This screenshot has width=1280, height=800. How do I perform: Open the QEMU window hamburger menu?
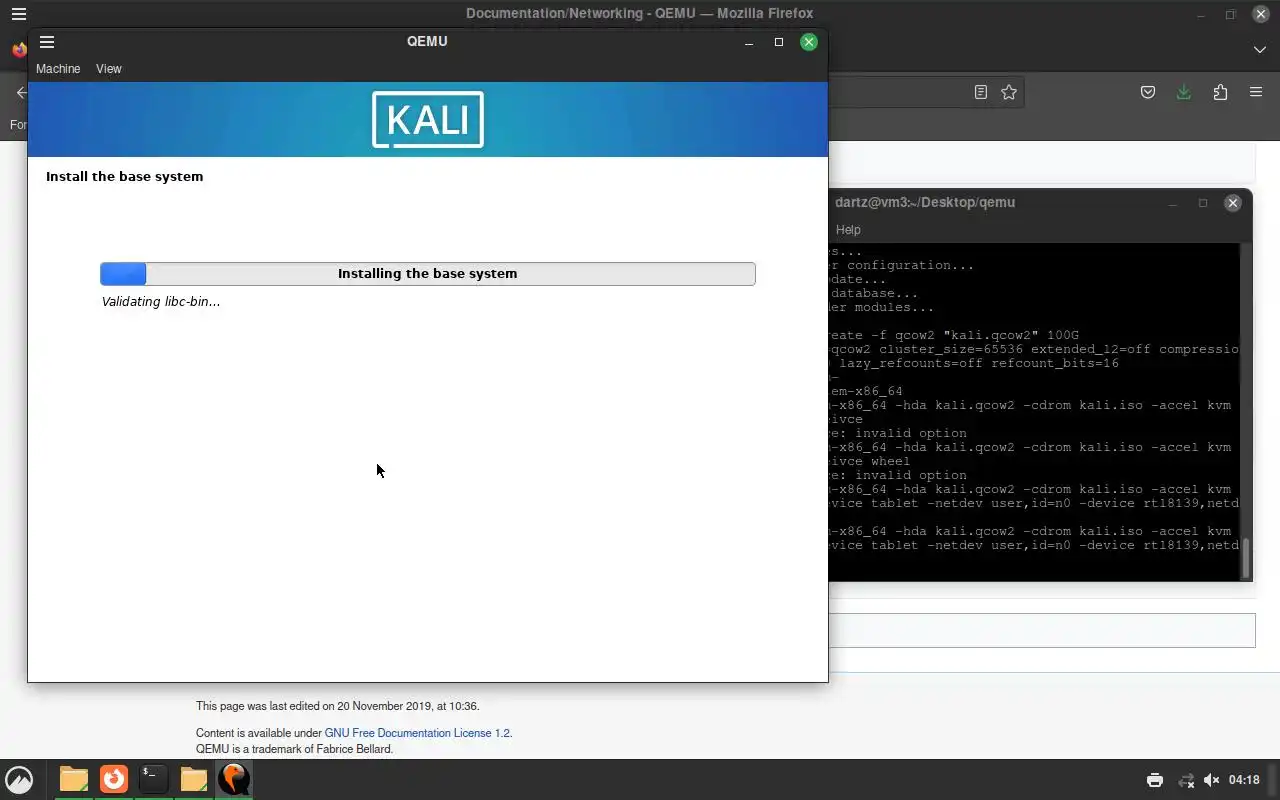tap(47, 42)
